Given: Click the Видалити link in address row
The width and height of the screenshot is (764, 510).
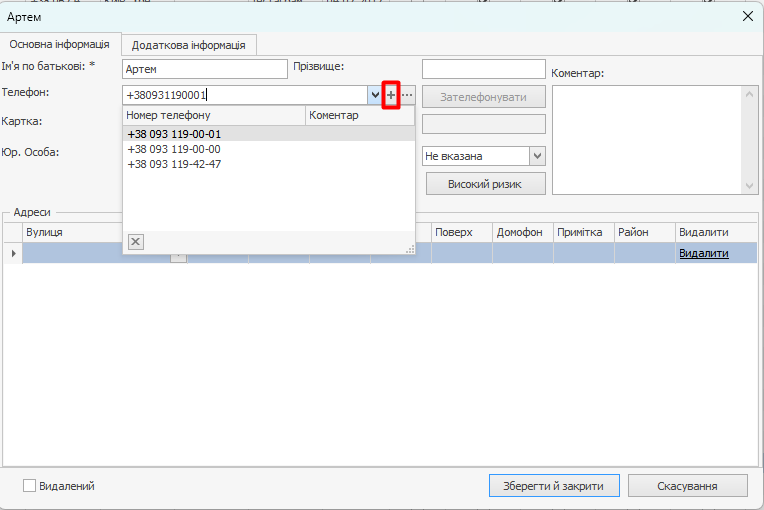Looking at the screenshot, I should point(703,254).
